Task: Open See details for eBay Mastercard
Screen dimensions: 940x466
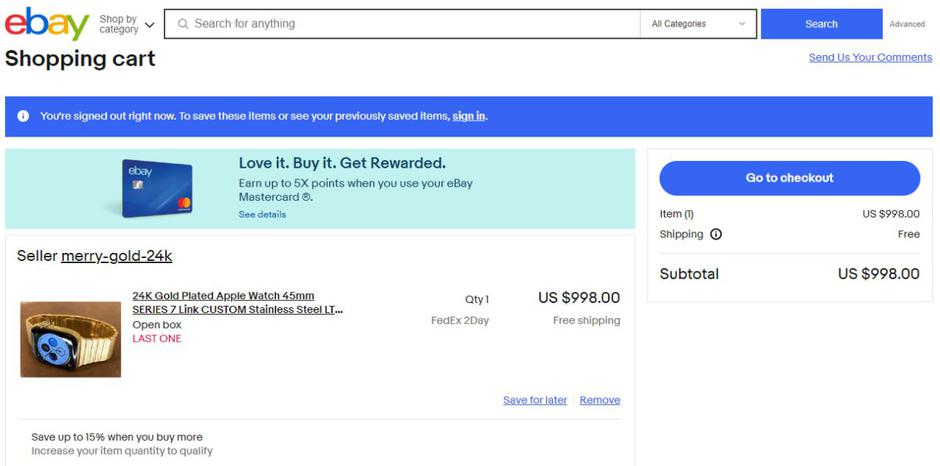Action: coord(262,214)
